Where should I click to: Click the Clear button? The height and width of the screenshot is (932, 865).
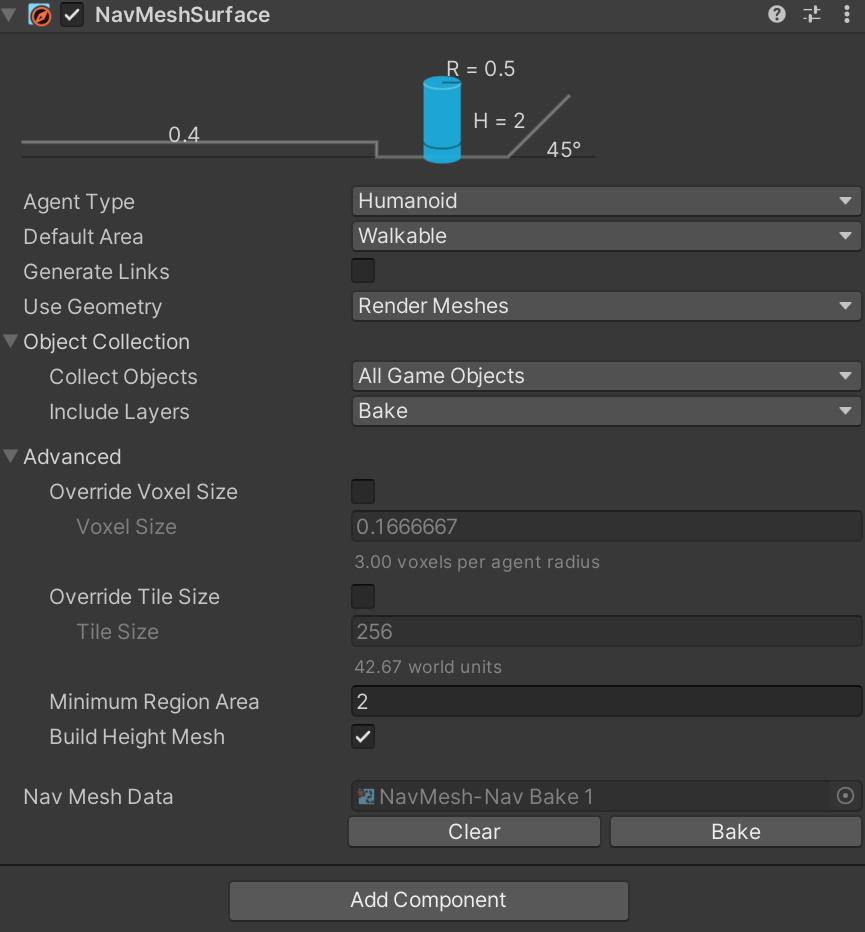[x=474, y=831]
